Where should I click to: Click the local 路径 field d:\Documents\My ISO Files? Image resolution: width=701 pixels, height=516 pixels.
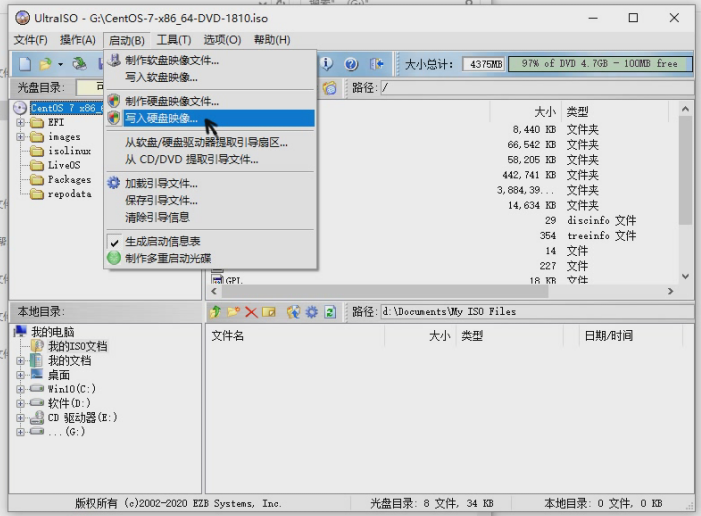tap(536, 312)
